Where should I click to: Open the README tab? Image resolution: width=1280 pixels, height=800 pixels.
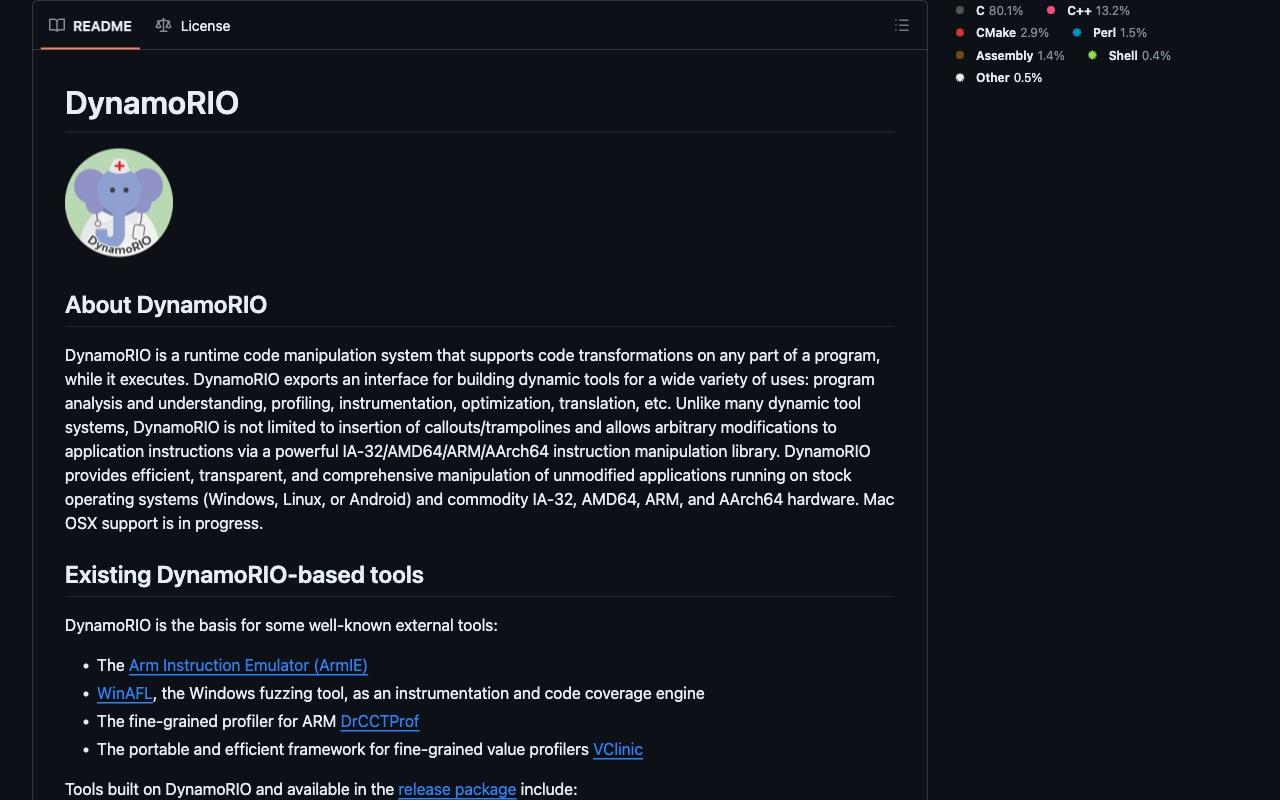pyautogui.click(x=90, y=26)
